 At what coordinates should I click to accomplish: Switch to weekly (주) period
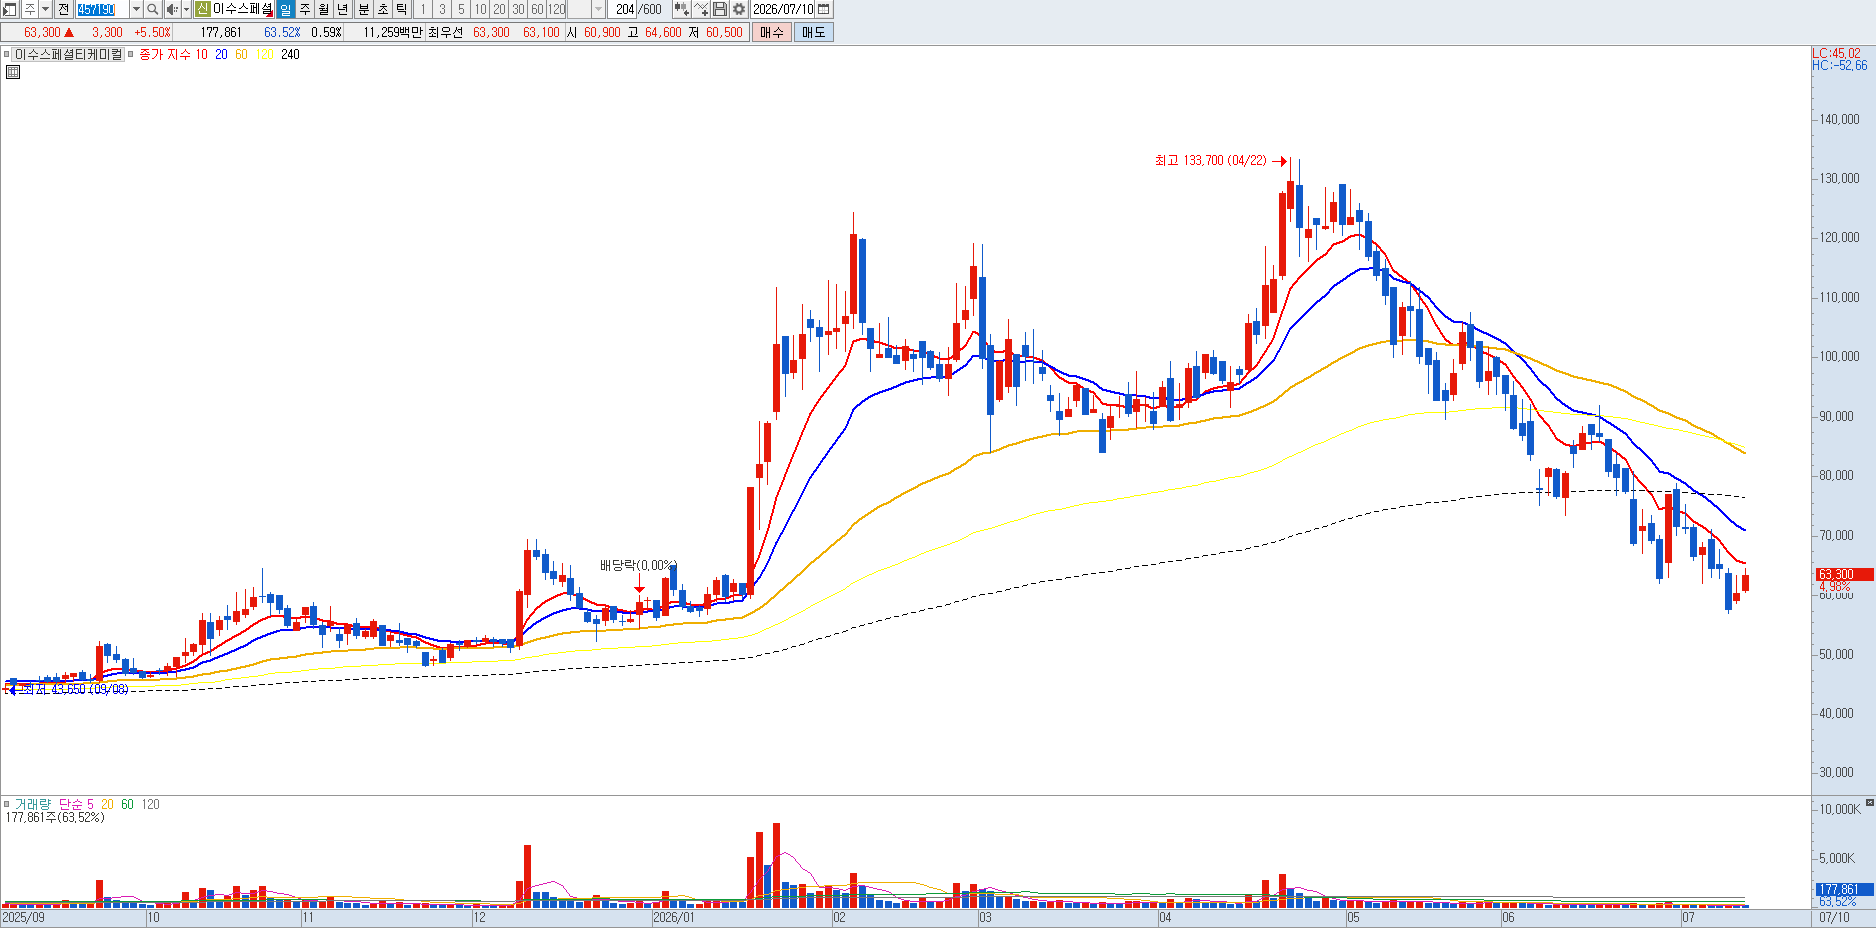305,9
